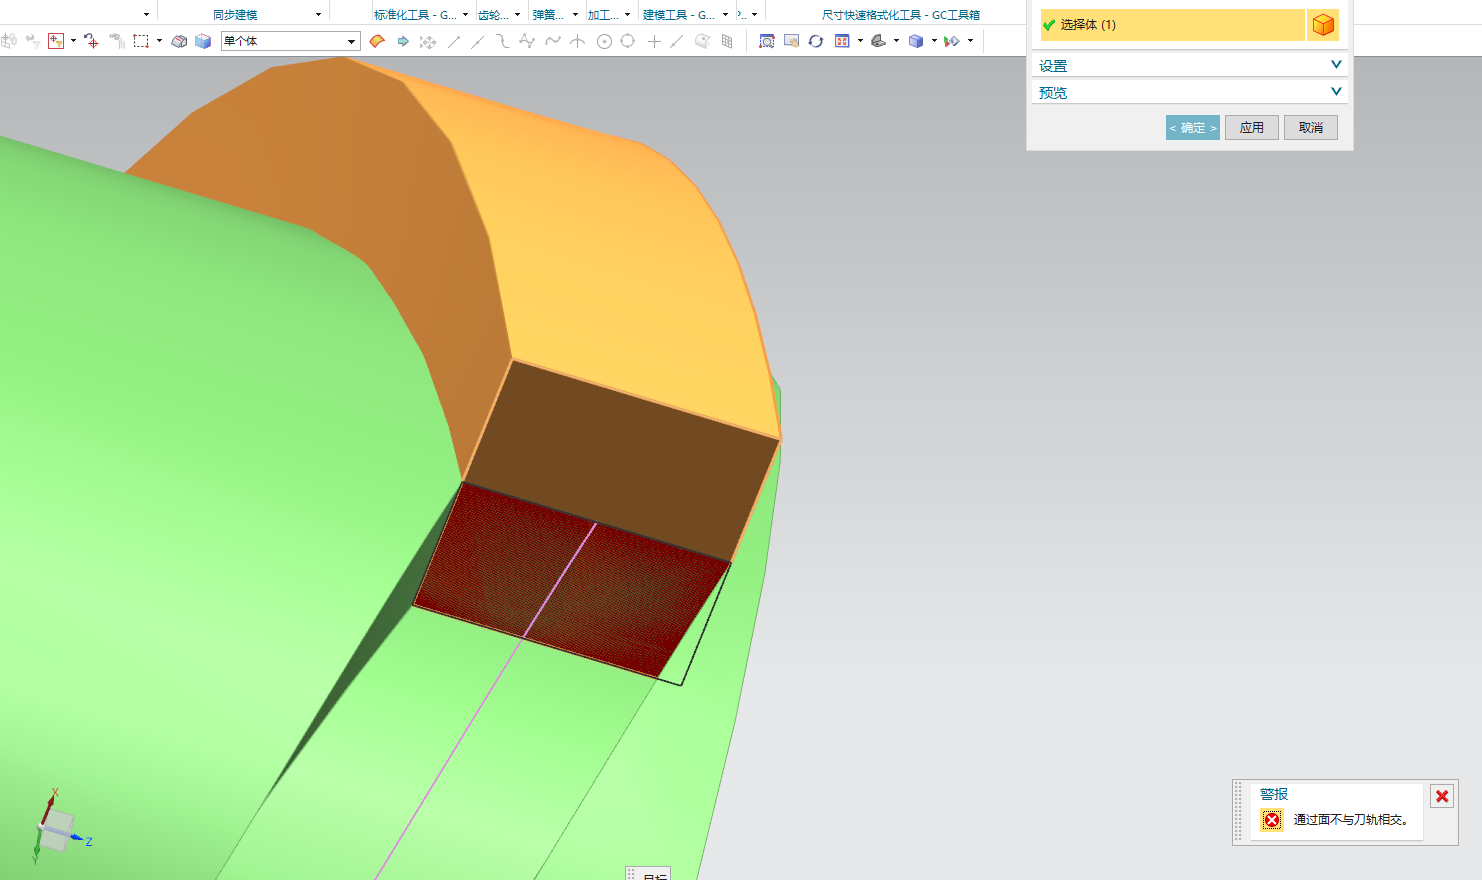Open dropdown beside shaded cube icon
The height and width of the screenshot is (880, 1482).
(934, 41)
